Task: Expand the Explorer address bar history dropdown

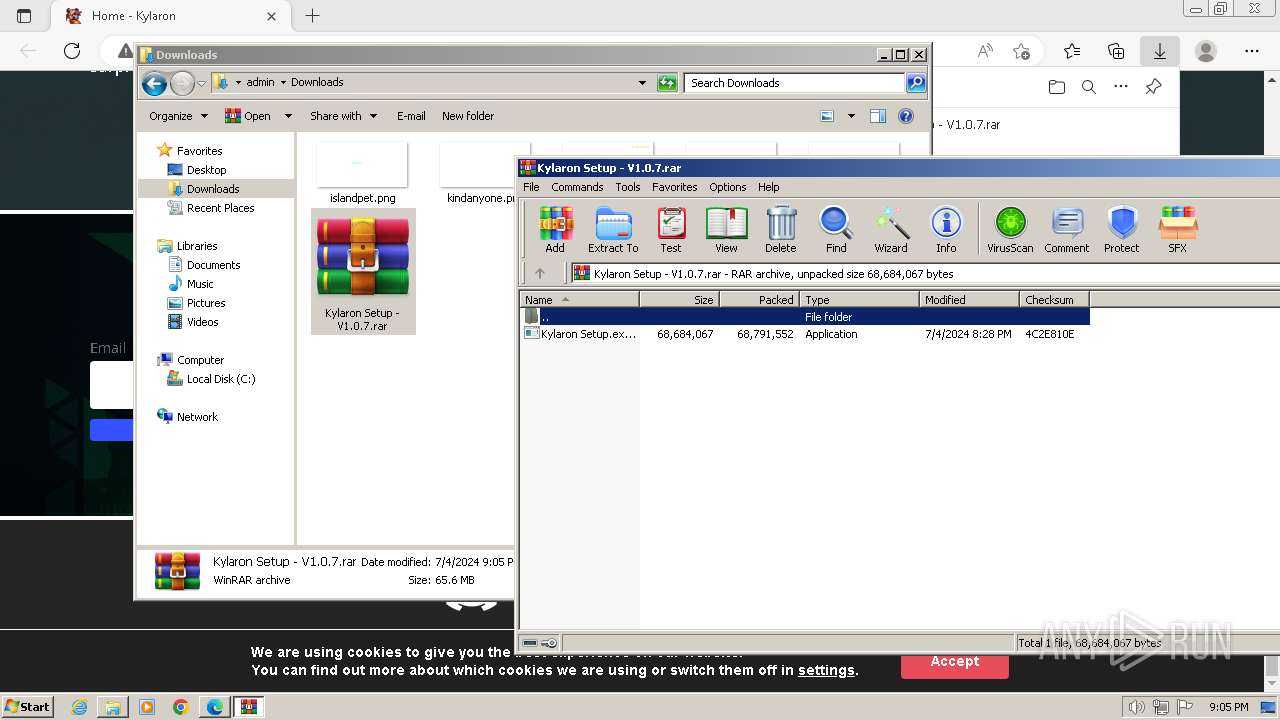Action: [642, 83]
